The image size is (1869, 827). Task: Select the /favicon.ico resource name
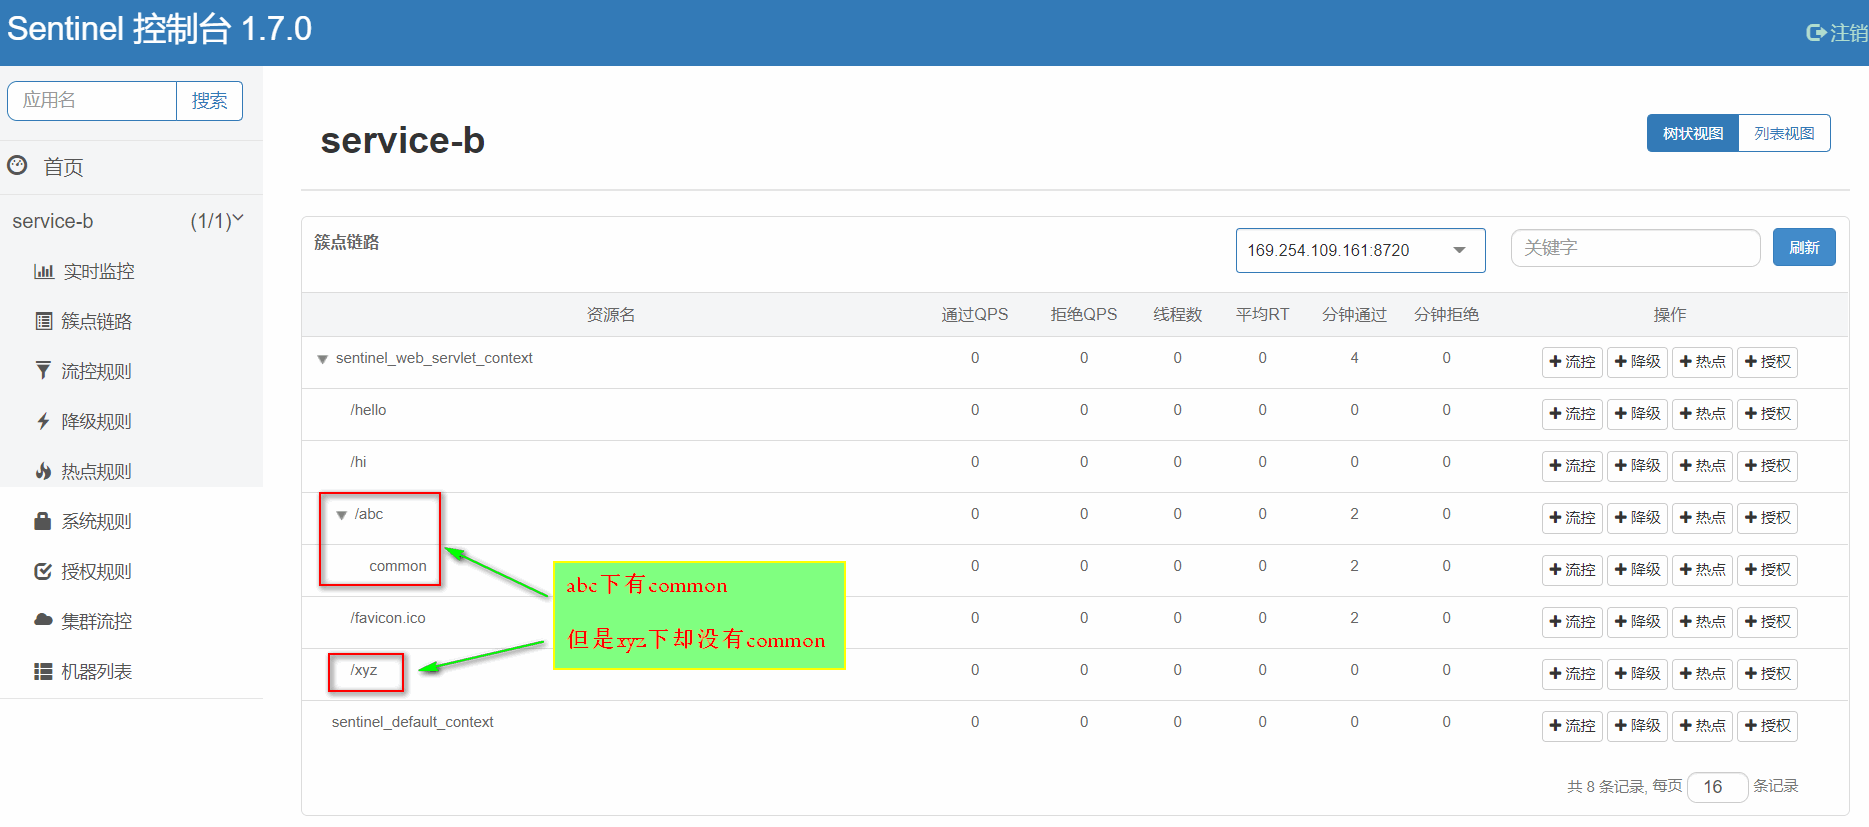(x=388, y=618)
